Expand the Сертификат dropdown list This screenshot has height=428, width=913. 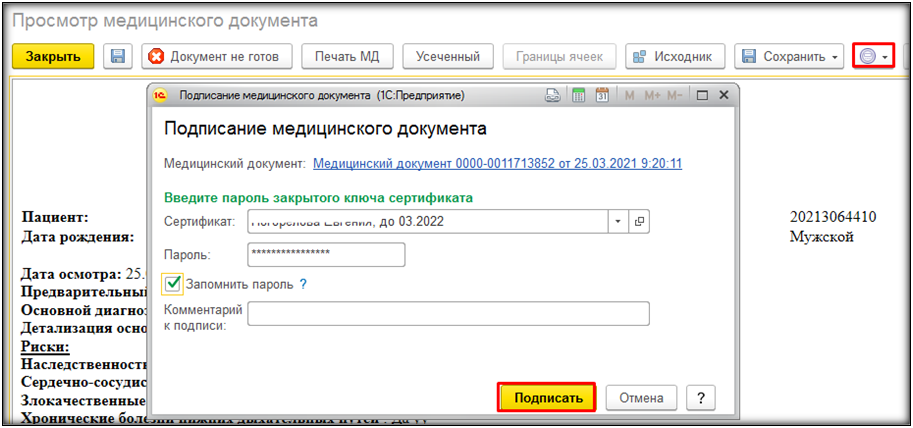point(618,221)
